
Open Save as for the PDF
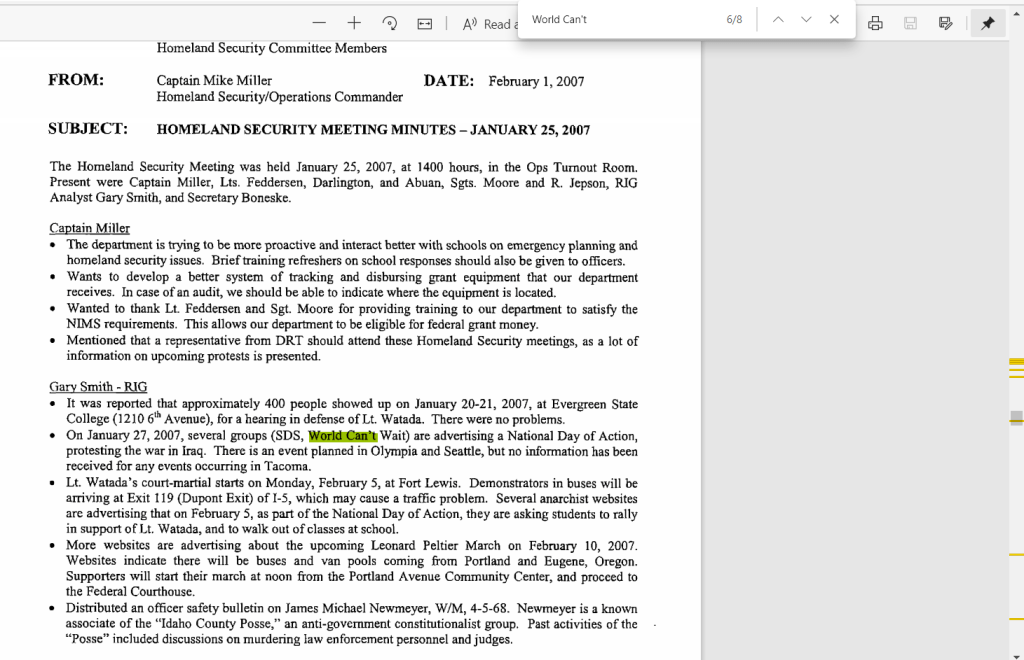click(945, 23)
